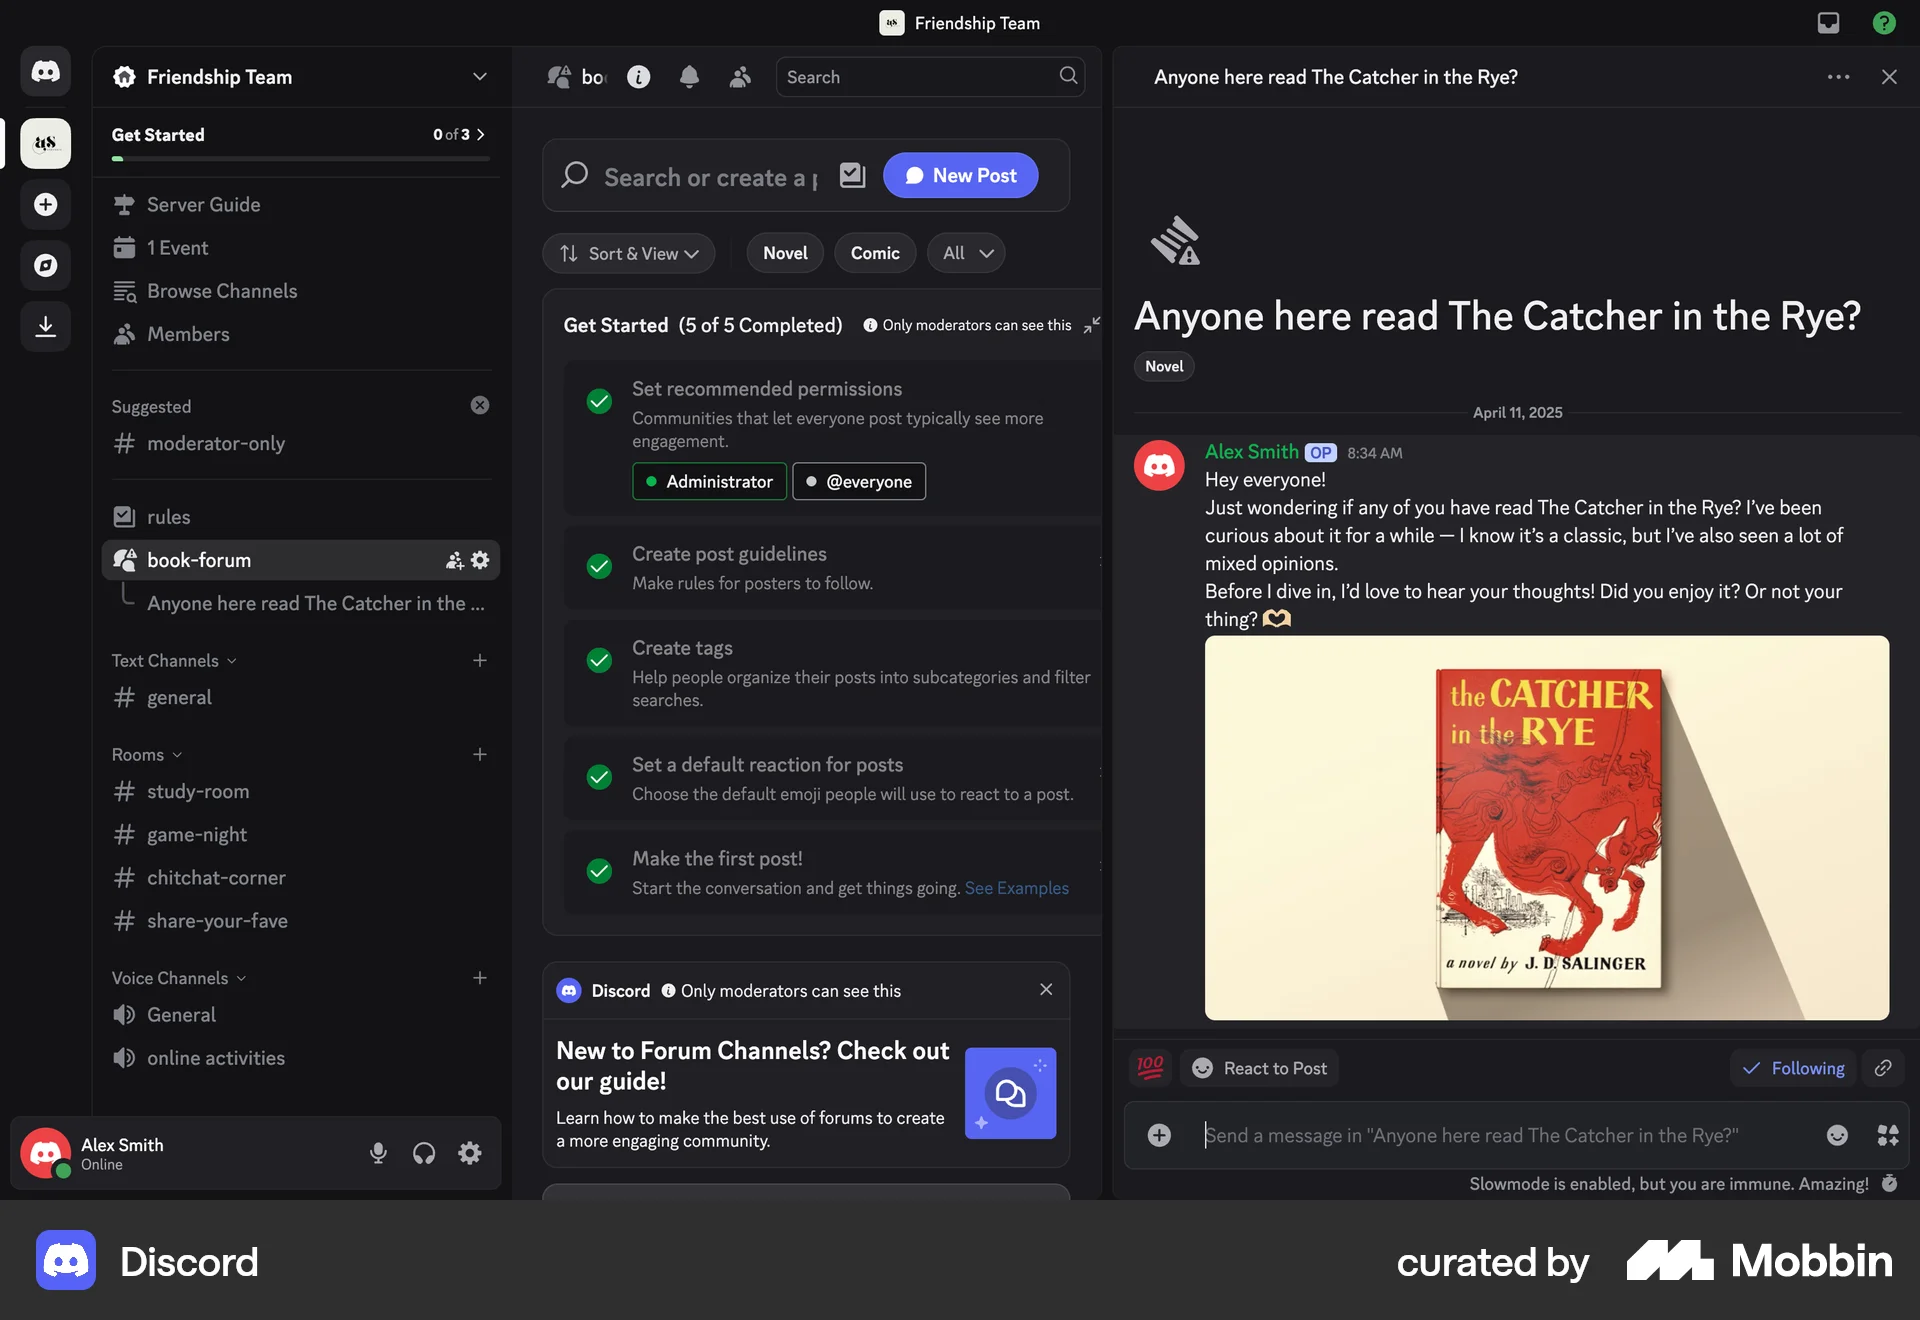Image resolution: width=1920 pixels, height=1320 pixels.
Task: Select the Comic filter tab
Action: (x=875, y=253)
